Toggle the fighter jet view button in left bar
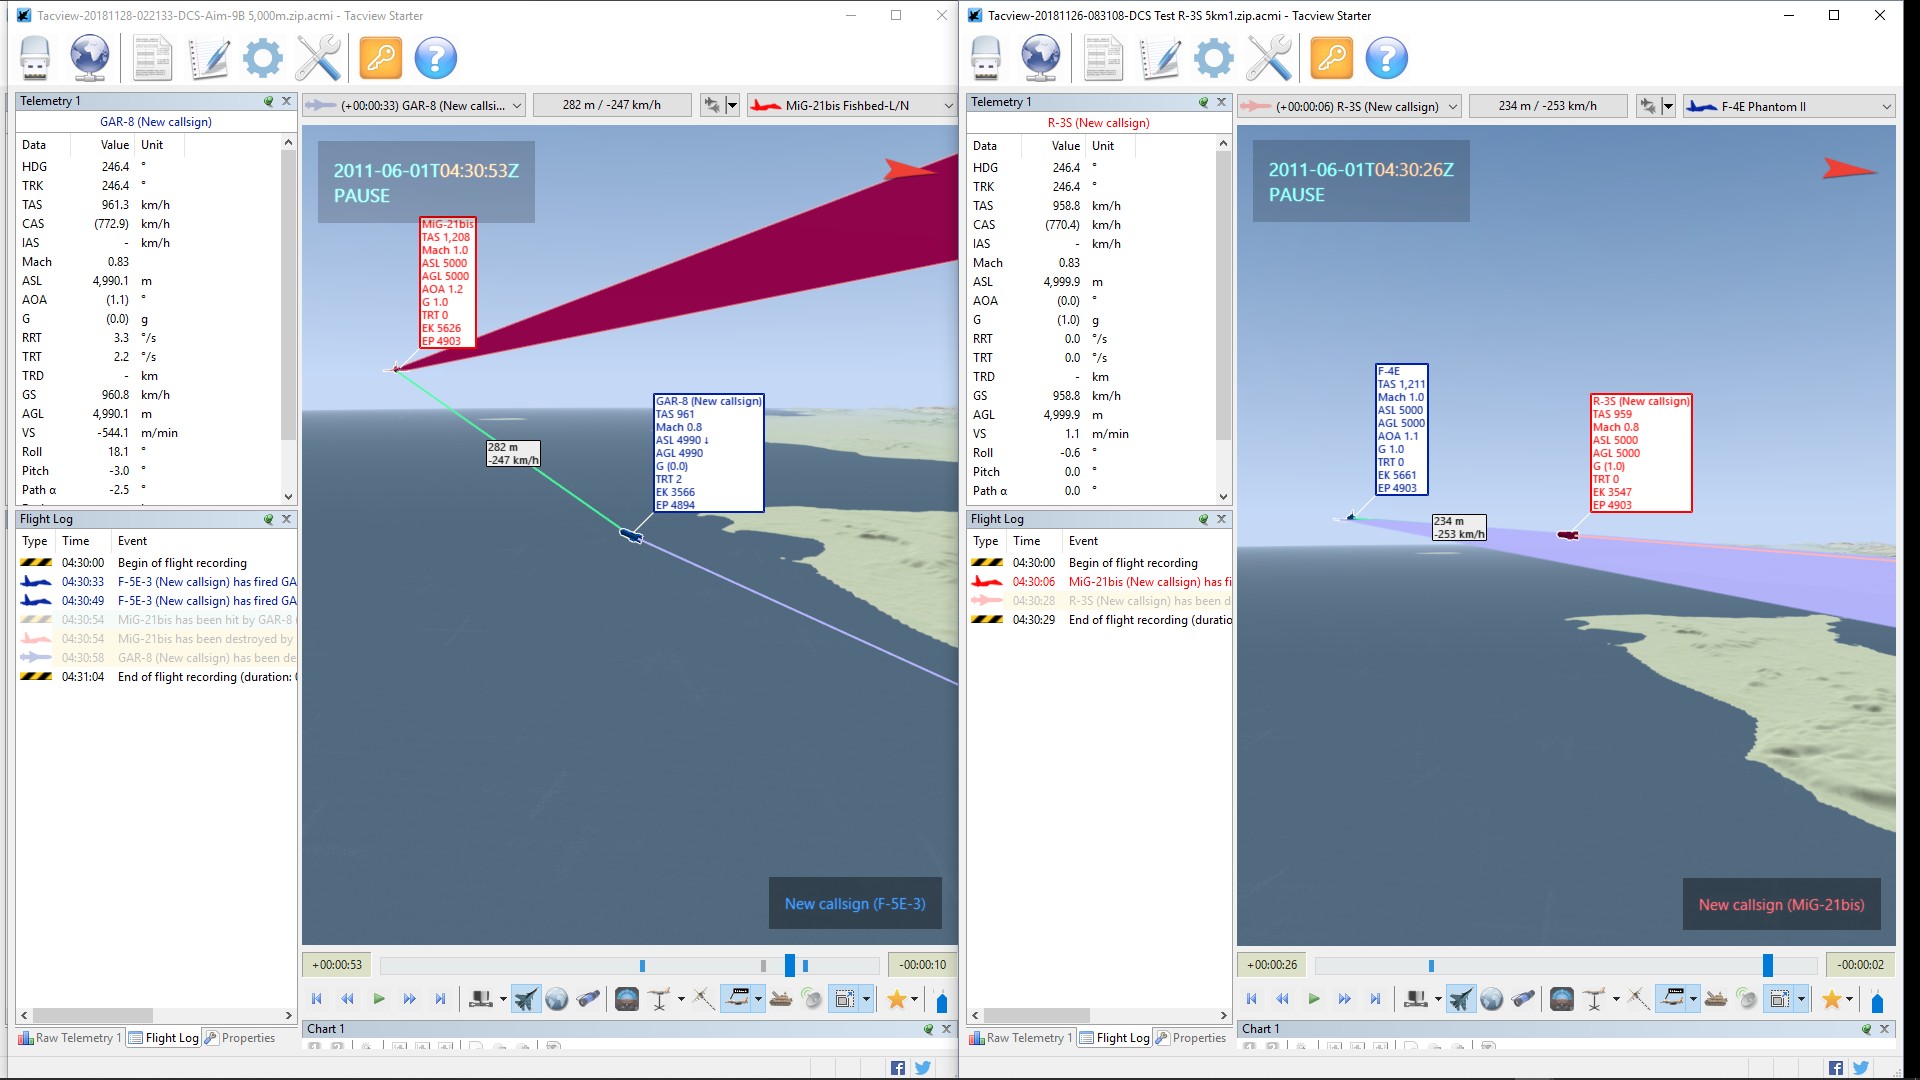Viewport: 1920px width, 1080px height. (x=525, y=998)
